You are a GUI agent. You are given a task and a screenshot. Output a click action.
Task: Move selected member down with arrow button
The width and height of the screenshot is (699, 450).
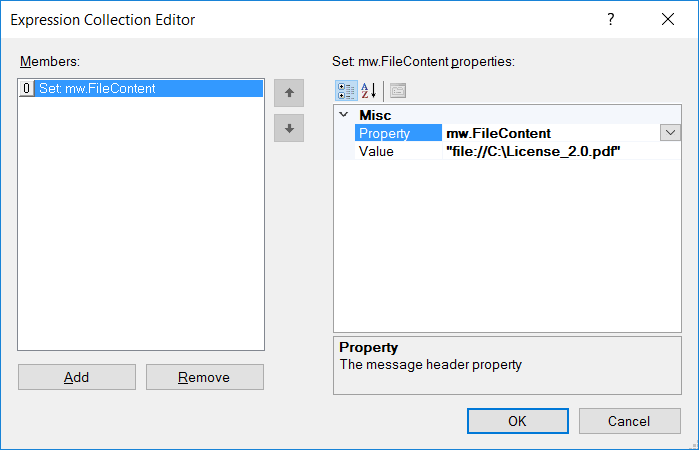pyautogui.click(x=289, y=128)
